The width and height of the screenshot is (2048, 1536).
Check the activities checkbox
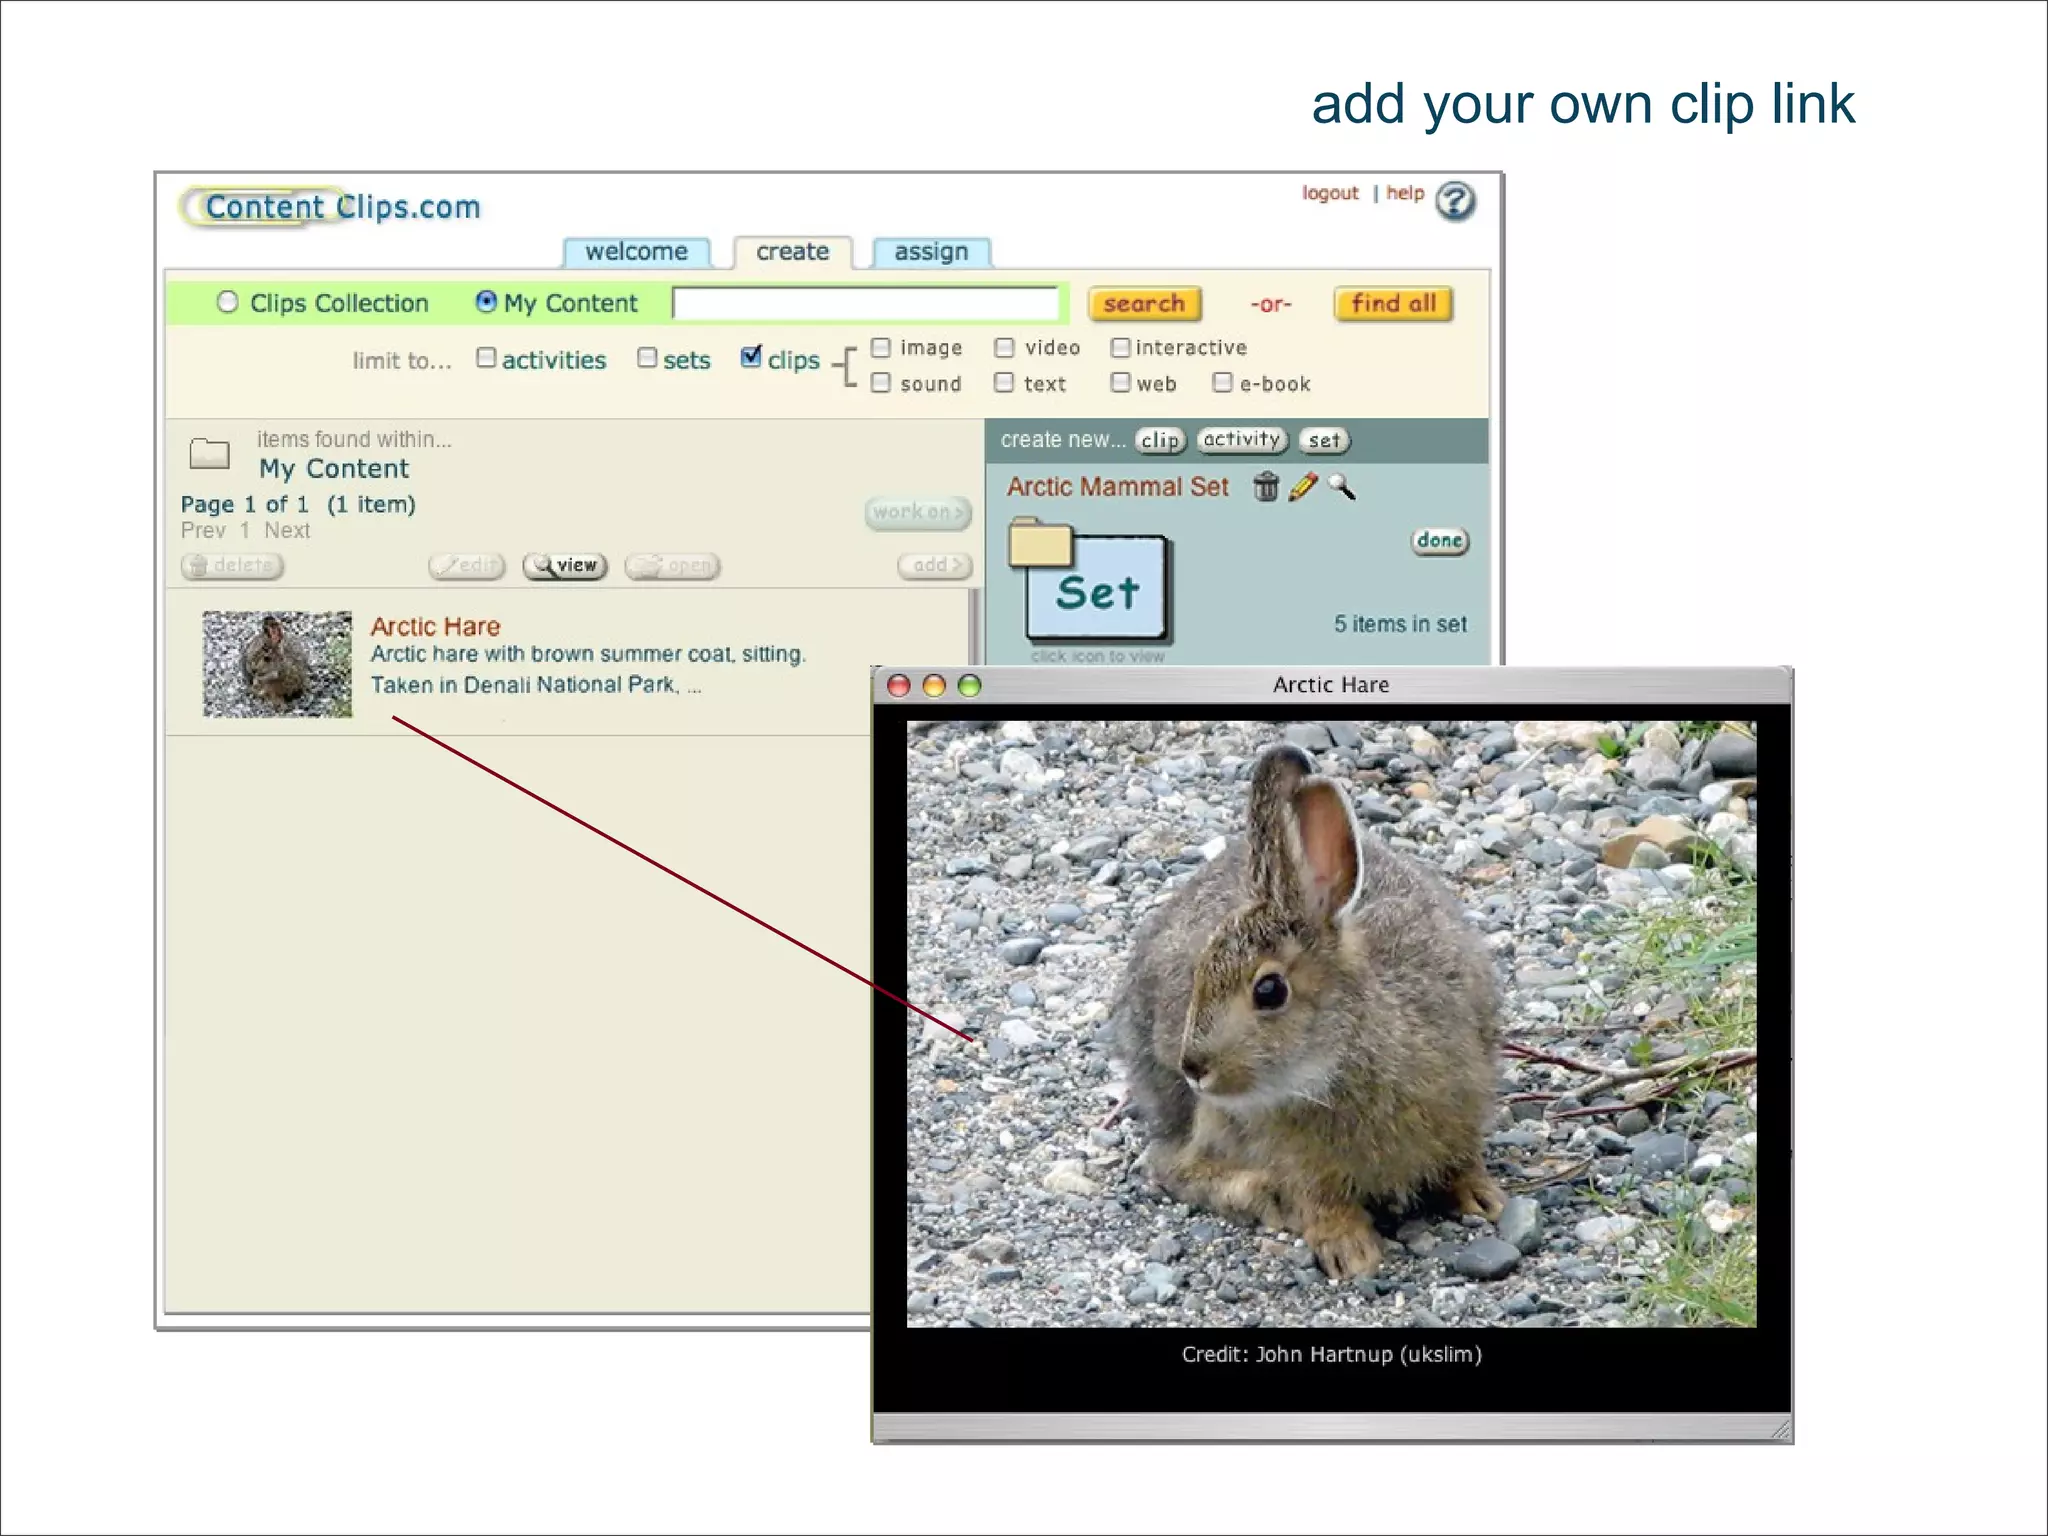(486, 358)
